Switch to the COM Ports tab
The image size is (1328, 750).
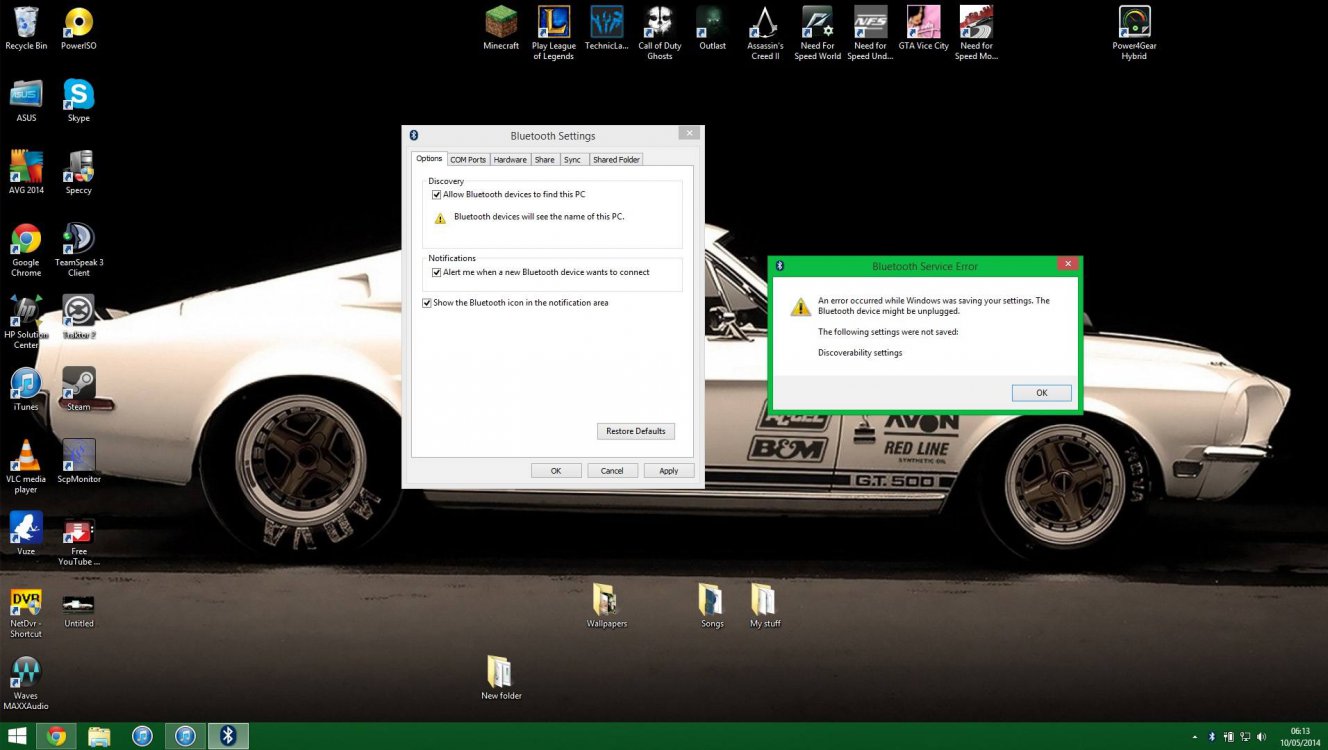tap(468, 160)
